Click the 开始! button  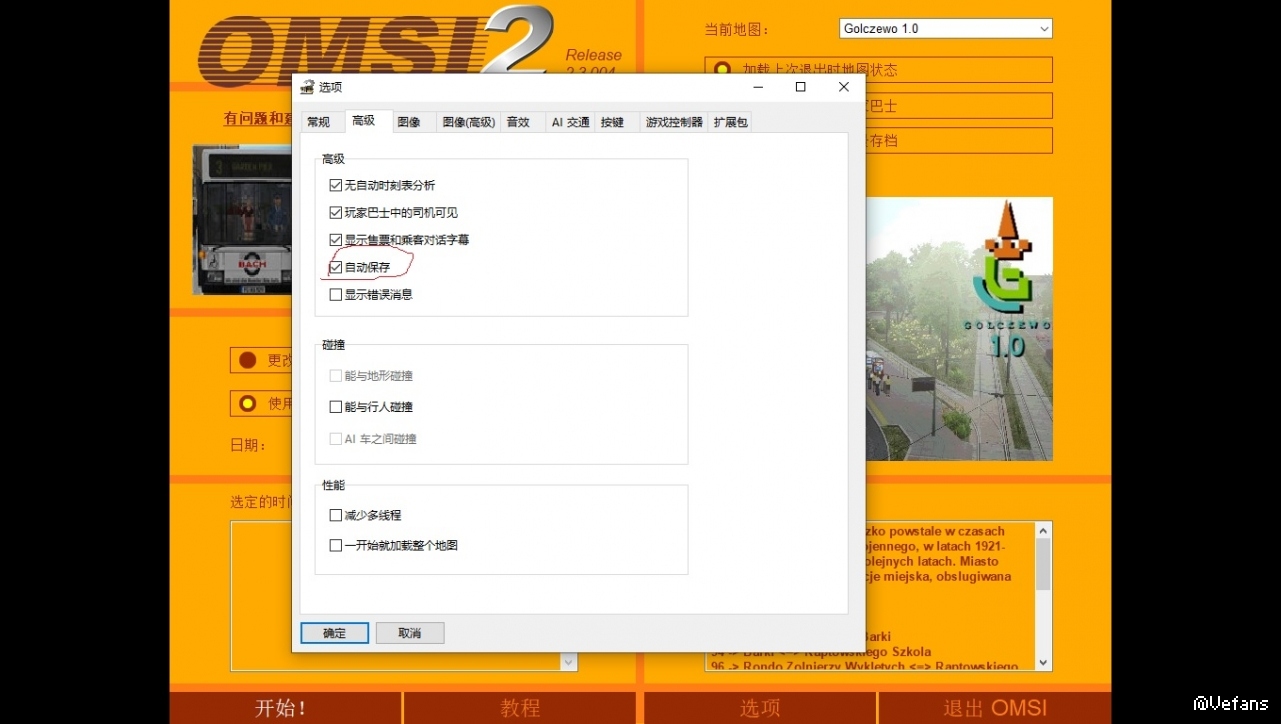tap(285, 708)
